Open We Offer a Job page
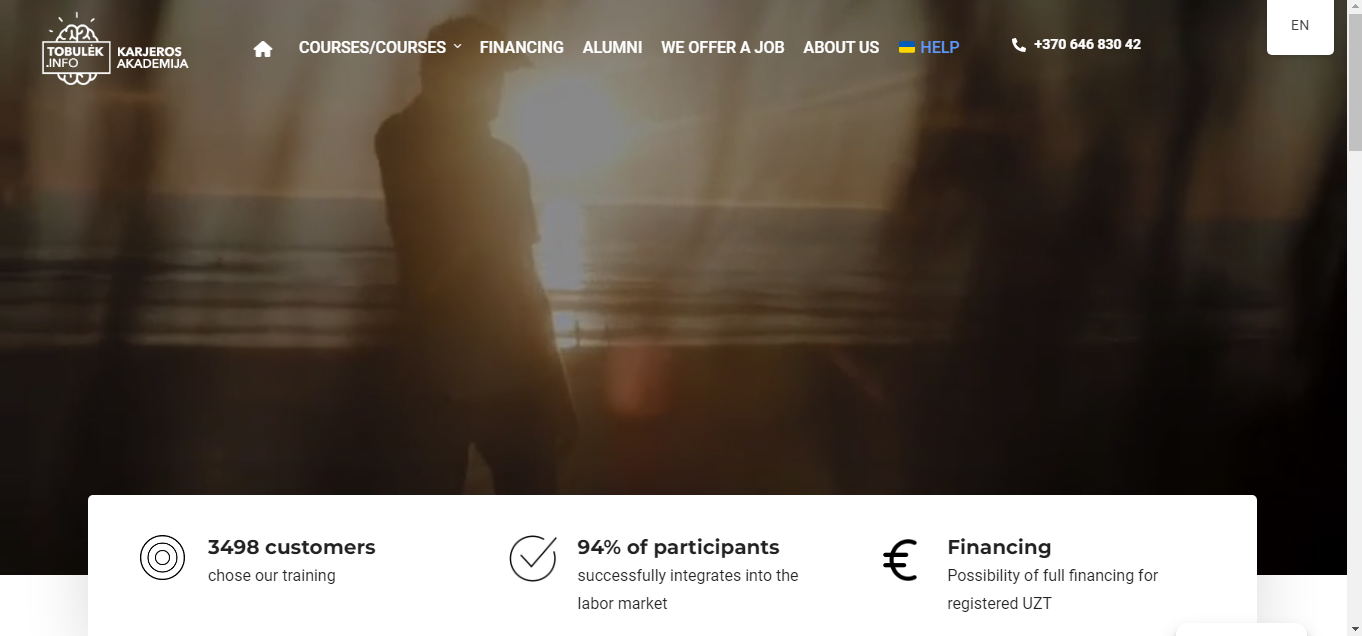 (x=722, y=47)
